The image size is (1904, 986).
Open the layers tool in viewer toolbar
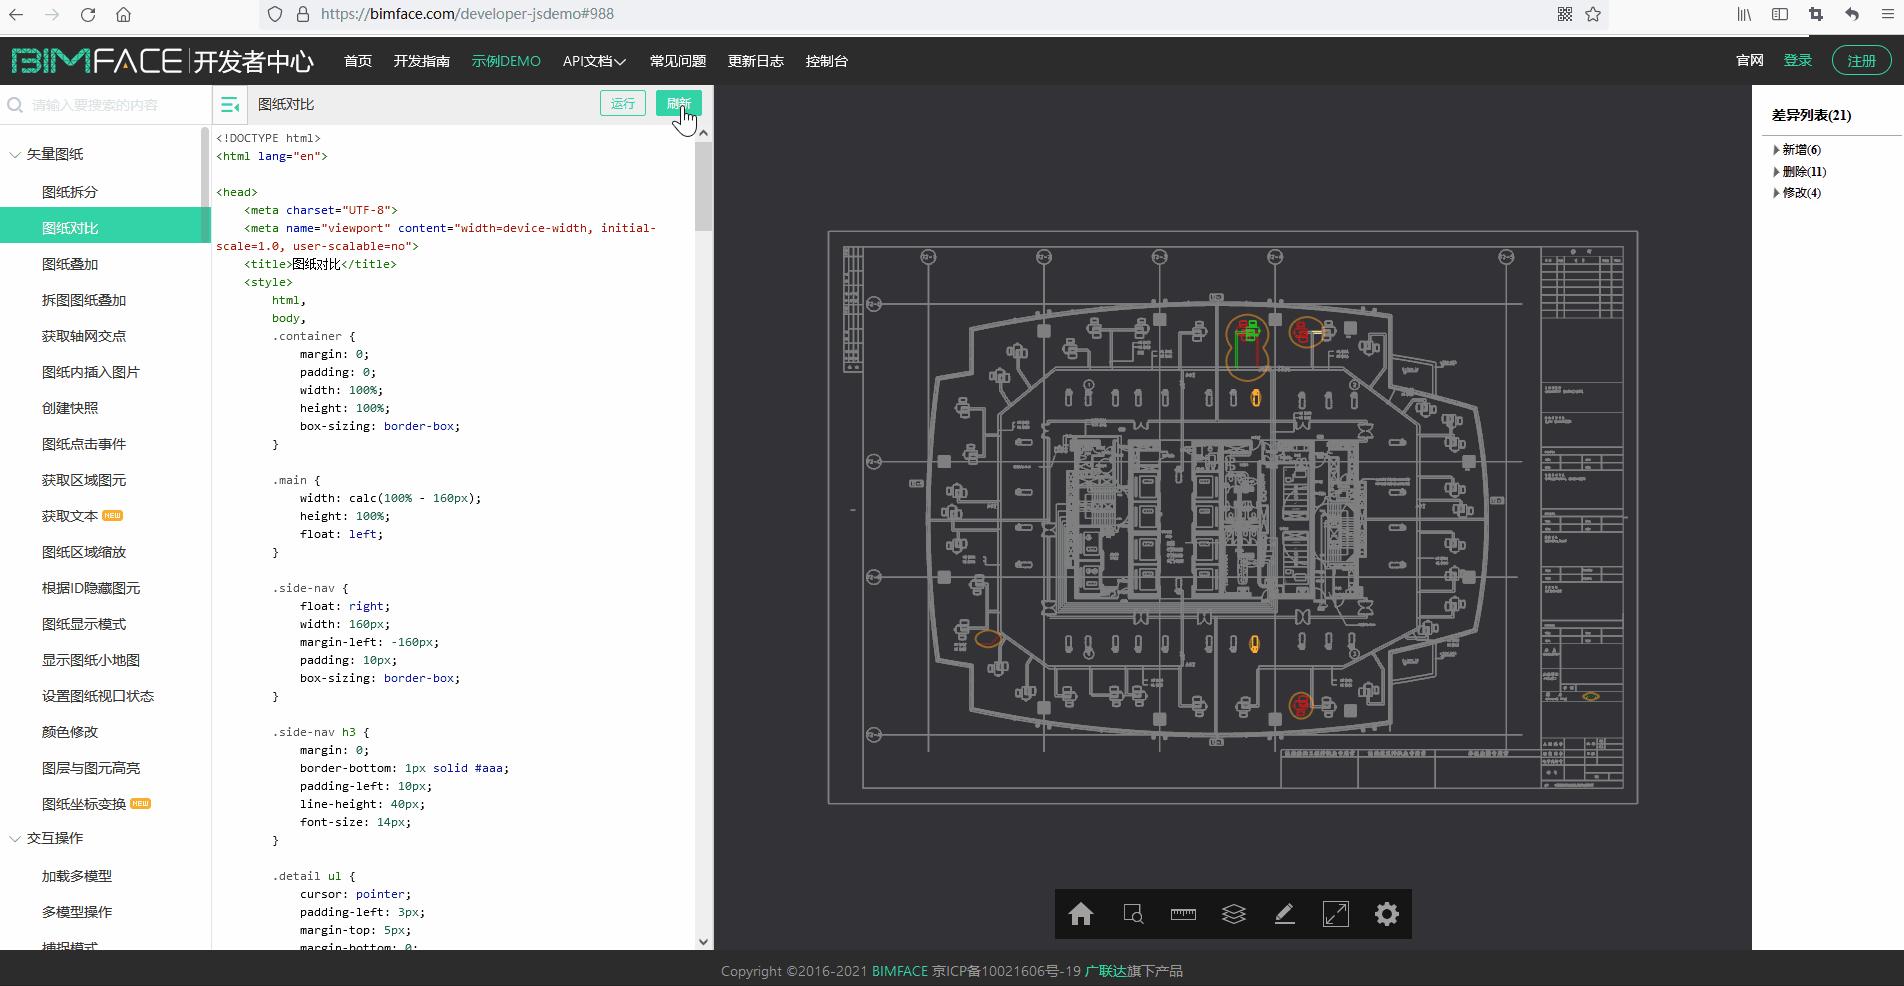click(x=1234, y=914)
